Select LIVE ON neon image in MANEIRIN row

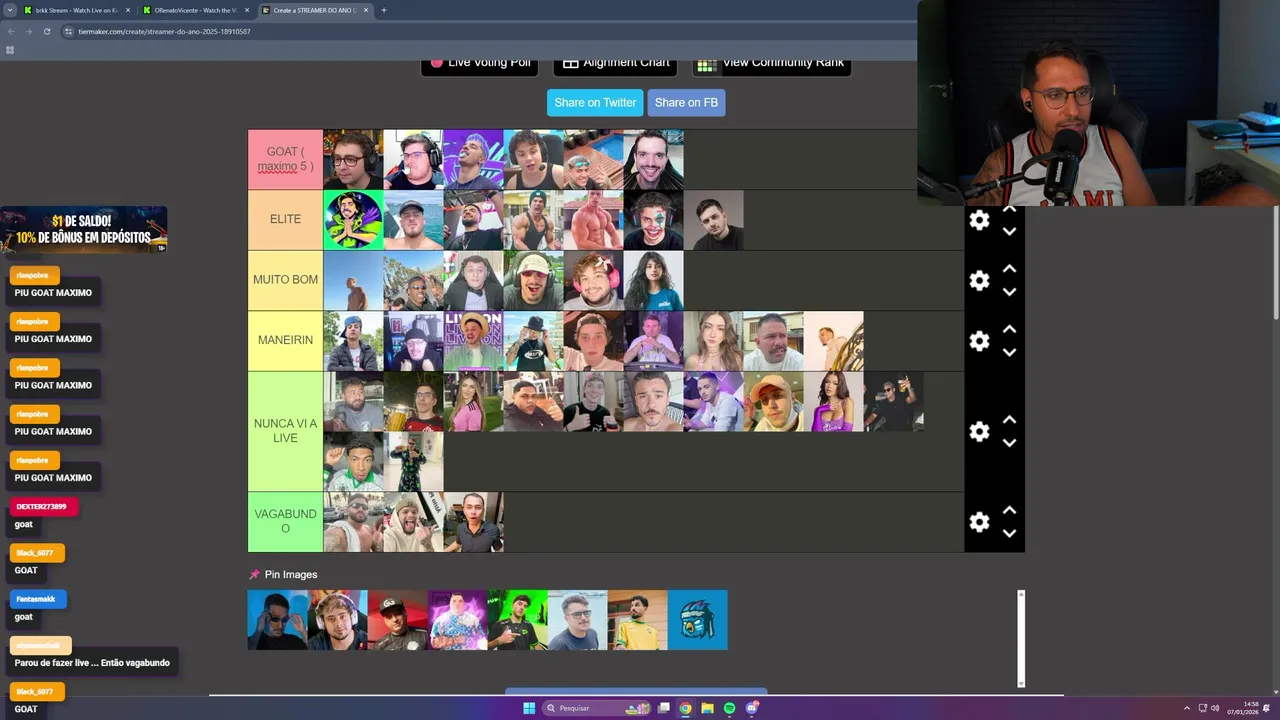click(x=473, y=341)
